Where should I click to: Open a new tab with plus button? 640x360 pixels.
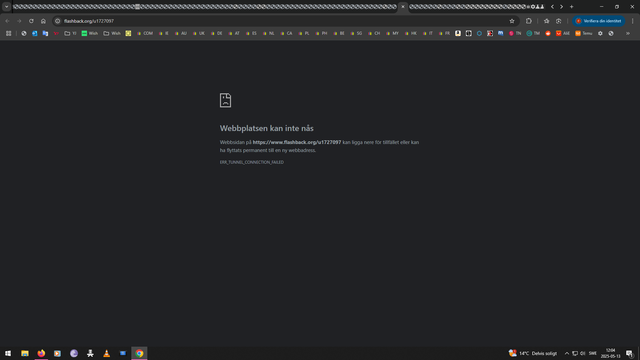[x=571, y=7]
